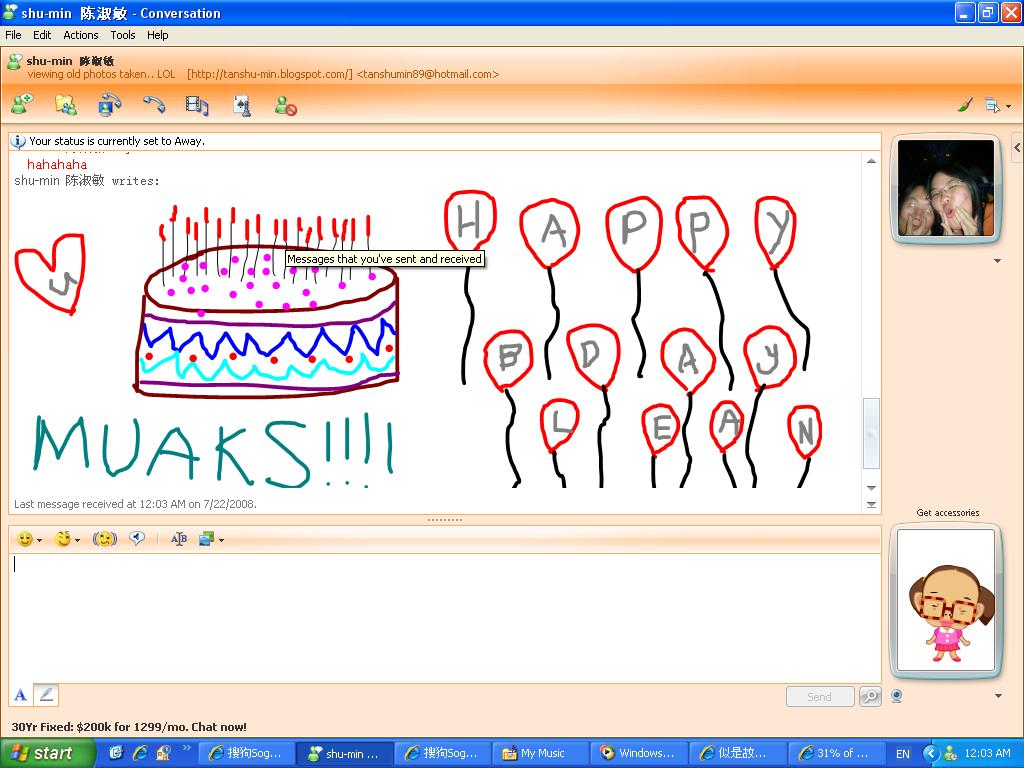Viewport: 1024px width, 768px height.
Task: Open the Help menu
Action: tap(157, 35)
